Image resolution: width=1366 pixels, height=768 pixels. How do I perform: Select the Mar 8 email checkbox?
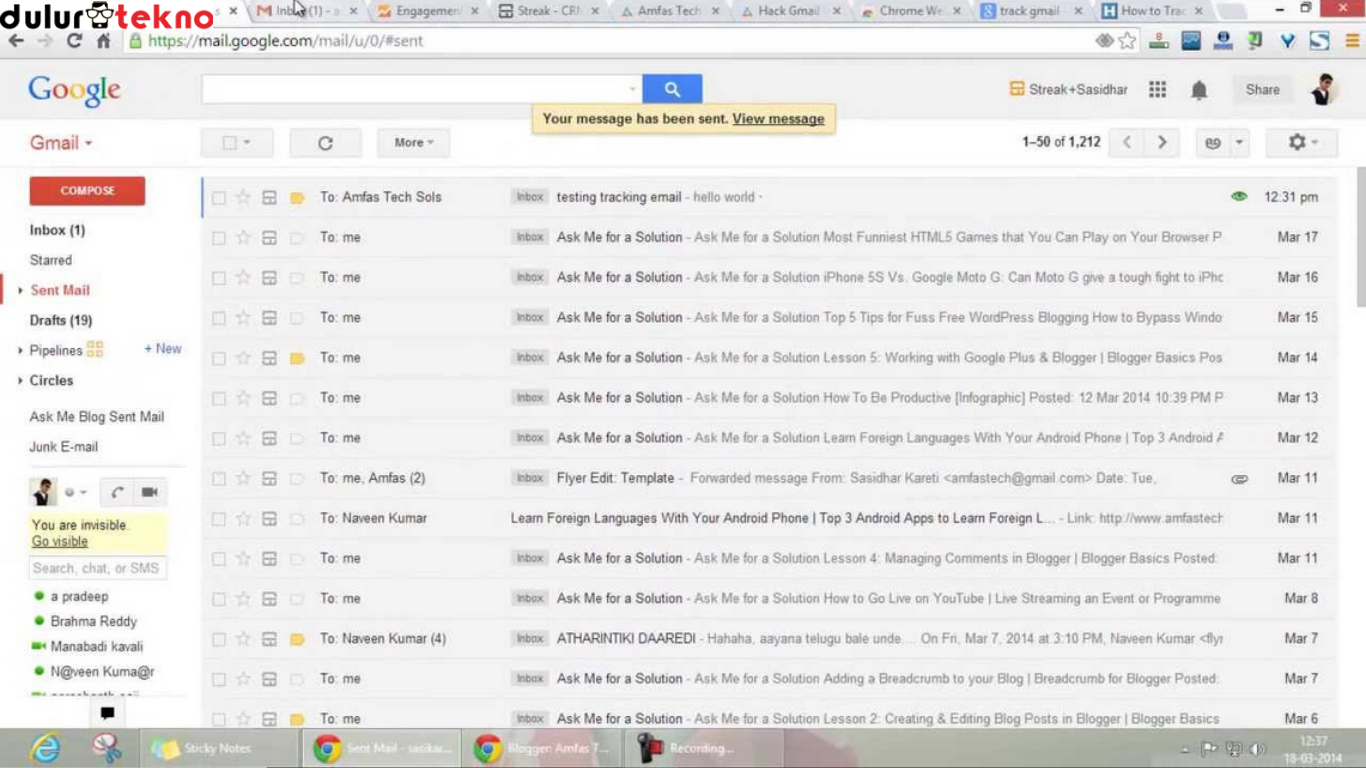219,599
